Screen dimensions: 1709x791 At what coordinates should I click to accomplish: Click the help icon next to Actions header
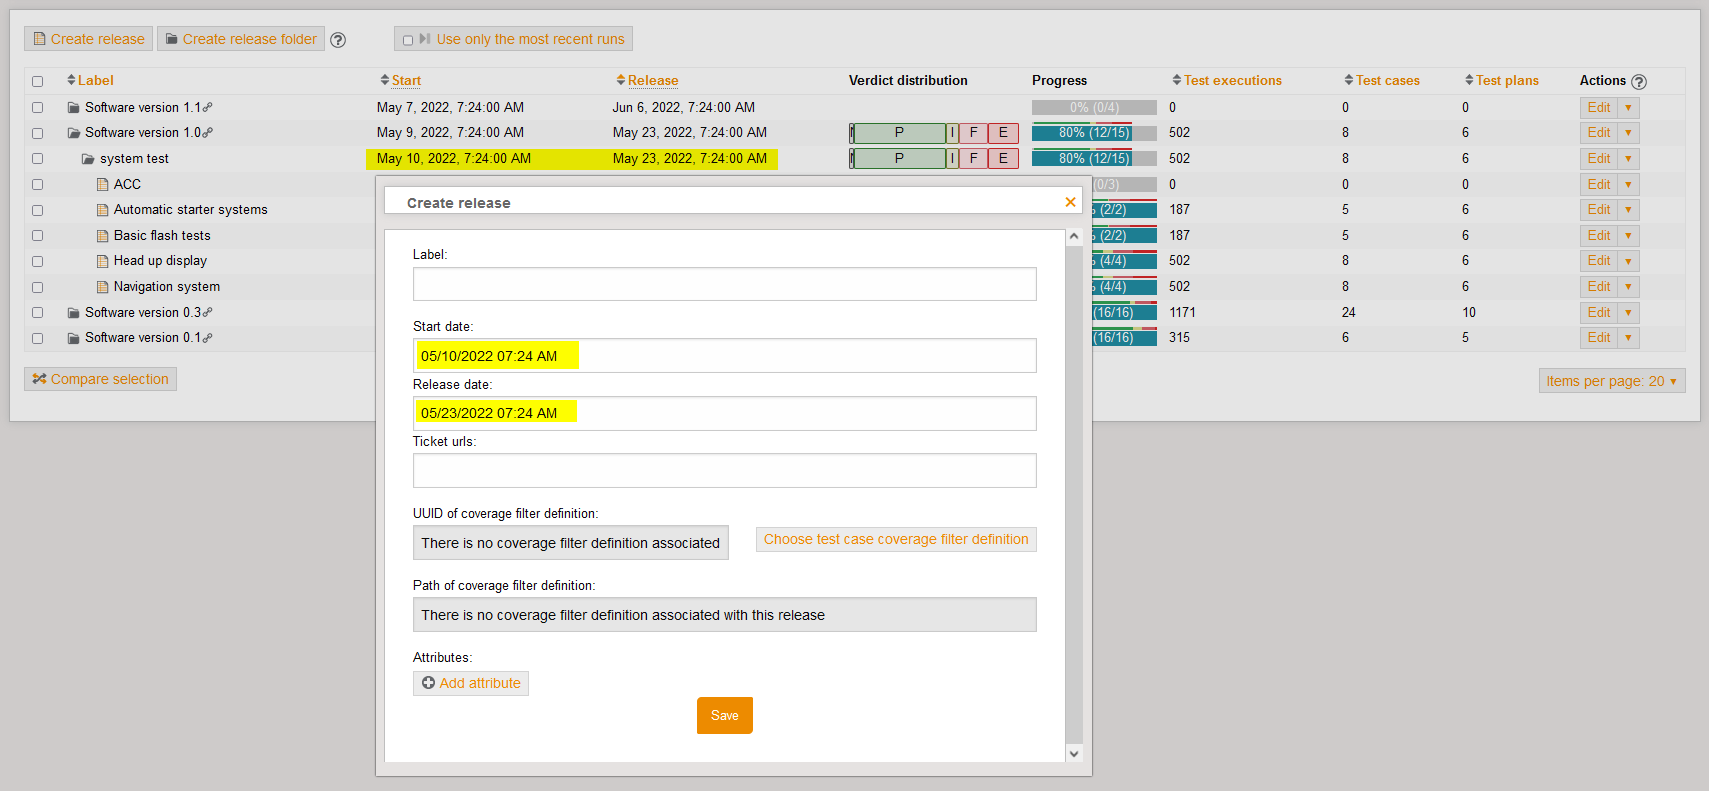tap(1638, 82)
